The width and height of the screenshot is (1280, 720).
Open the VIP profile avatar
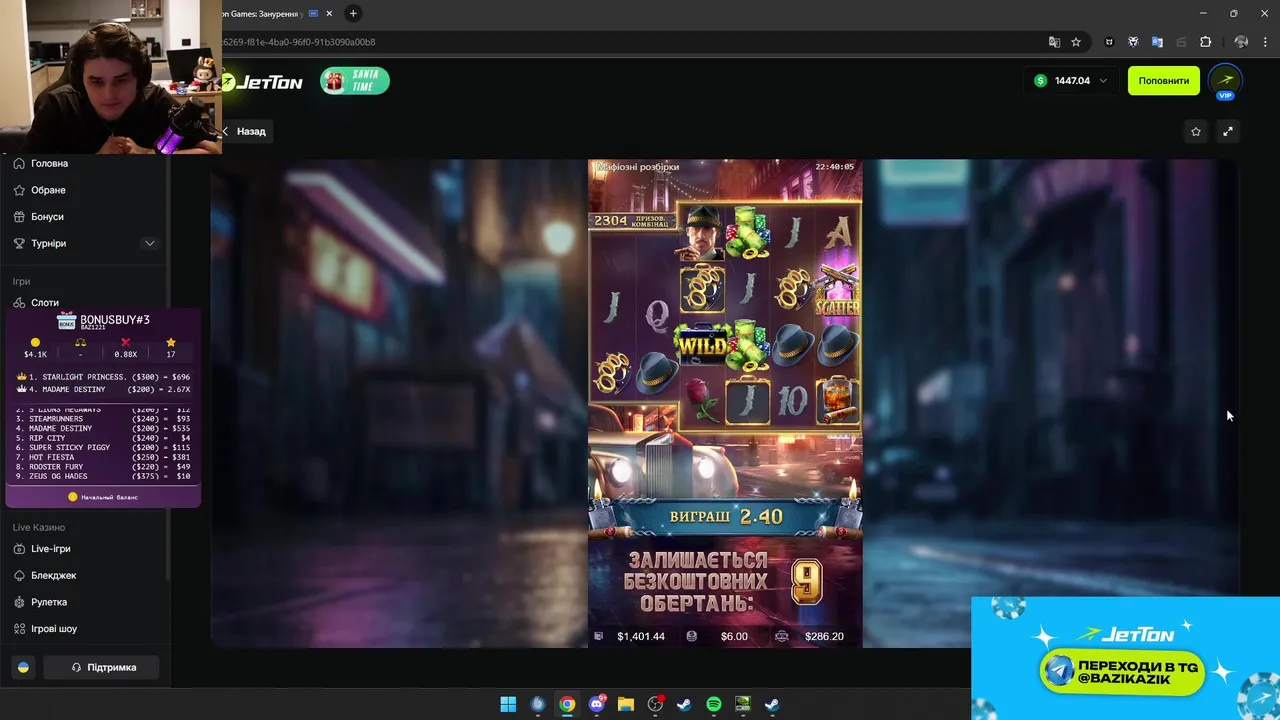pyautogui.click(x=1226, y=81)
